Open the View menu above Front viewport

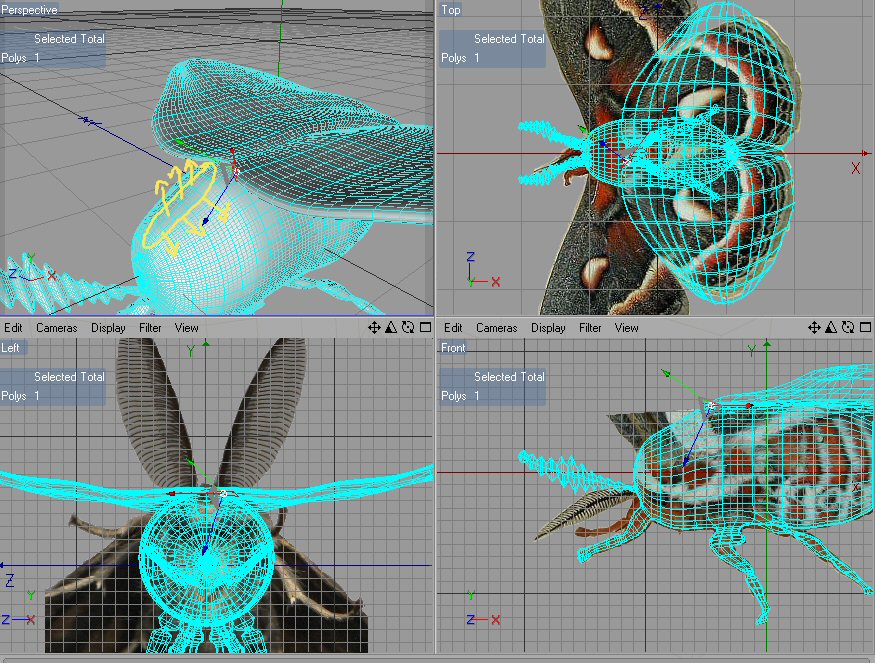tap(626, 328)
